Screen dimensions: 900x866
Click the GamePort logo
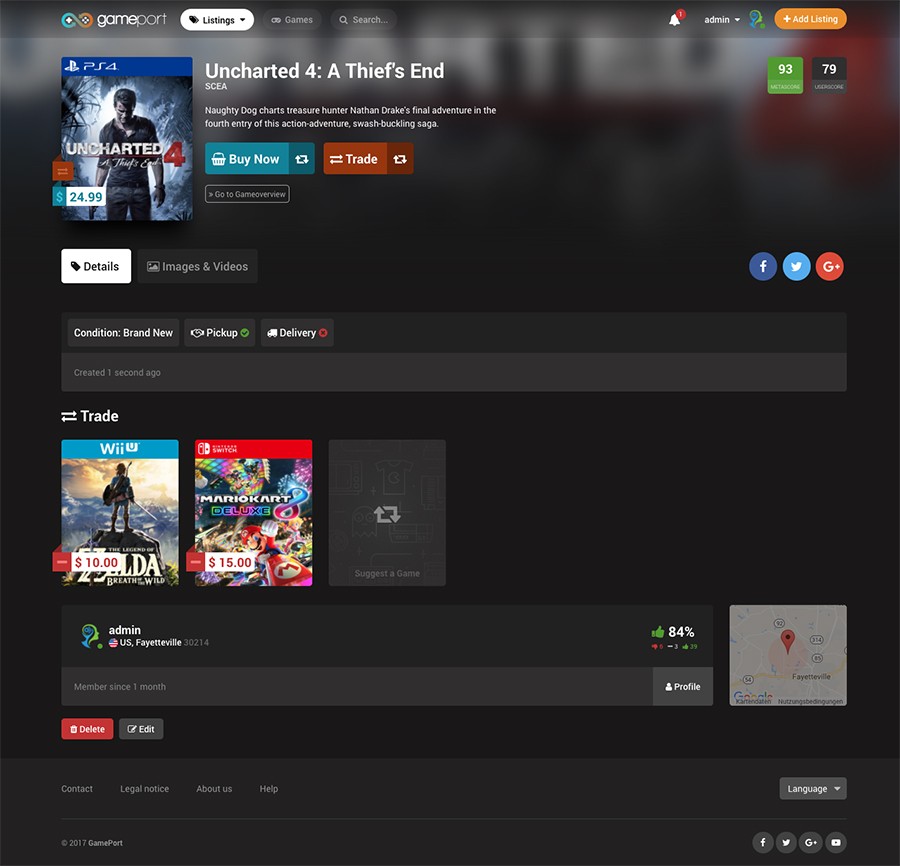(x=114, y=20)
